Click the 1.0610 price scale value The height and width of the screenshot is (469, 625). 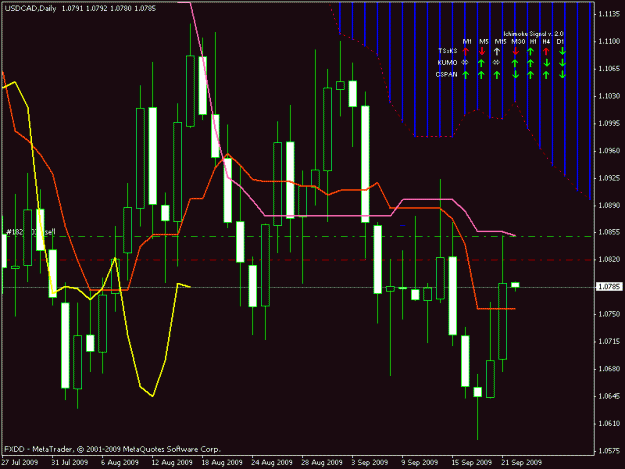tap(609, 423)
